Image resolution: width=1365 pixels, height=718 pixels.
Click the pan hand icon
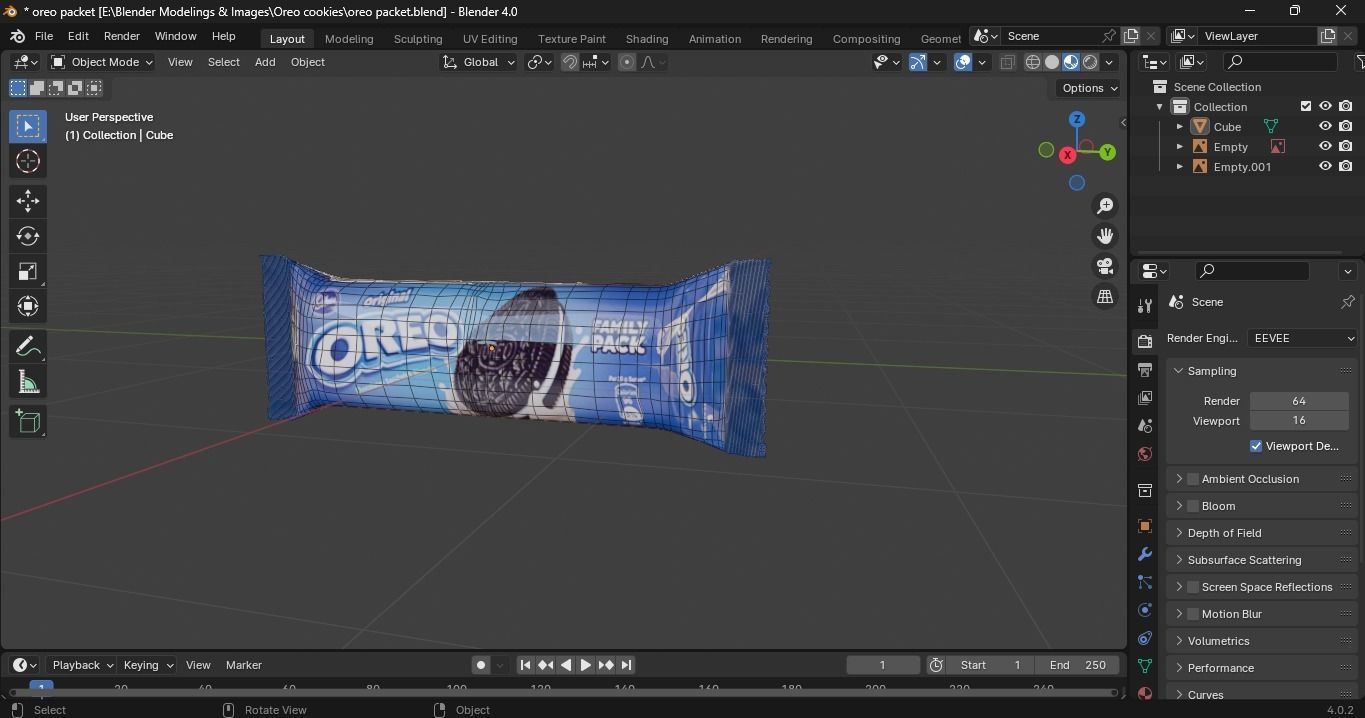[1105, 236]
